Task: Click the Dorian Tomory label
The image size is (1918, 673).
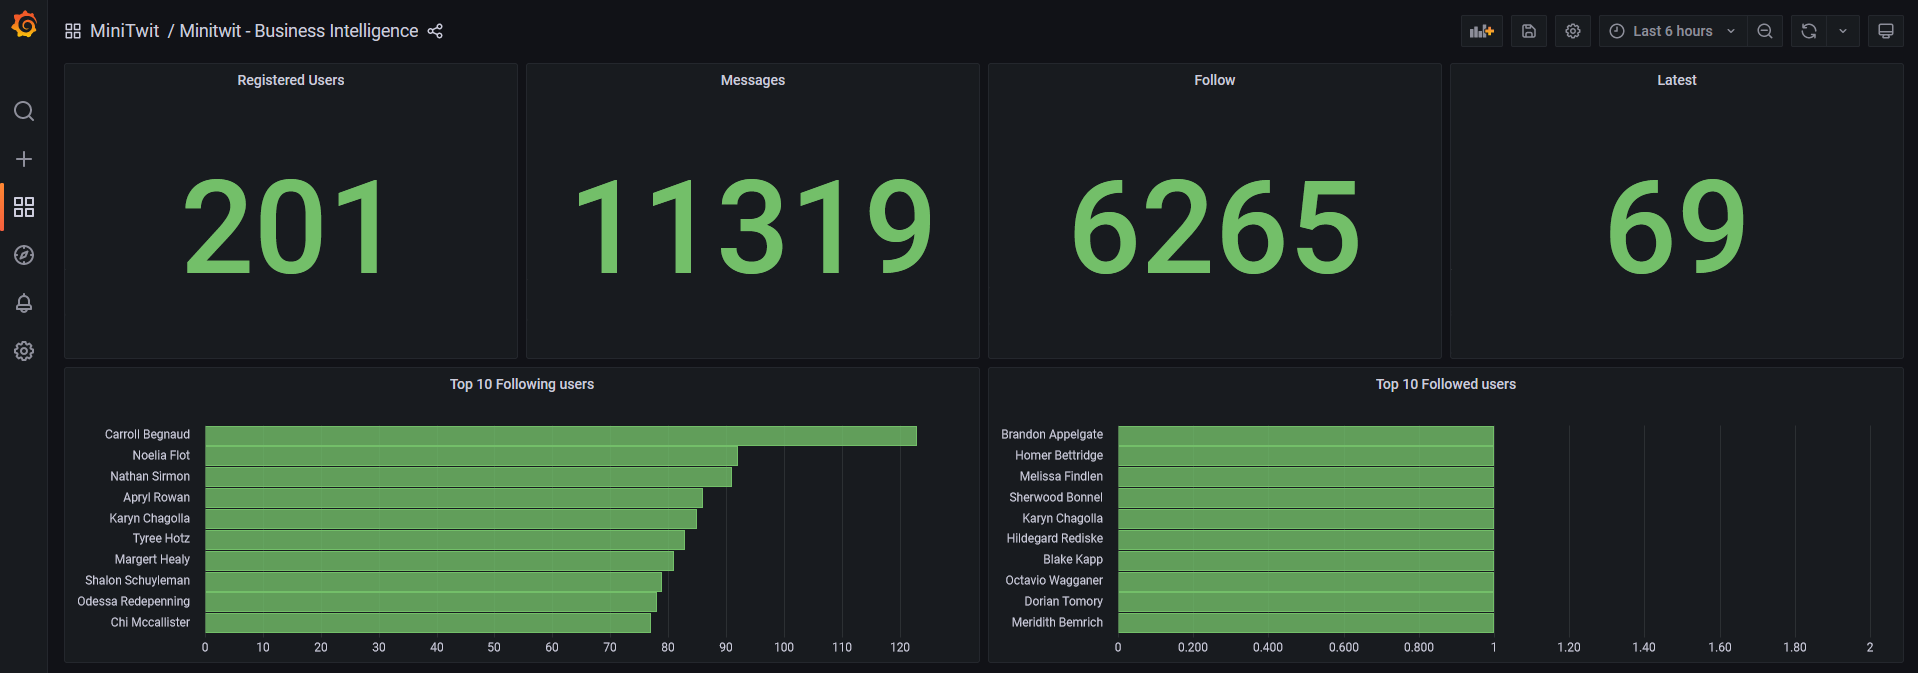Action: (1063, 601)
